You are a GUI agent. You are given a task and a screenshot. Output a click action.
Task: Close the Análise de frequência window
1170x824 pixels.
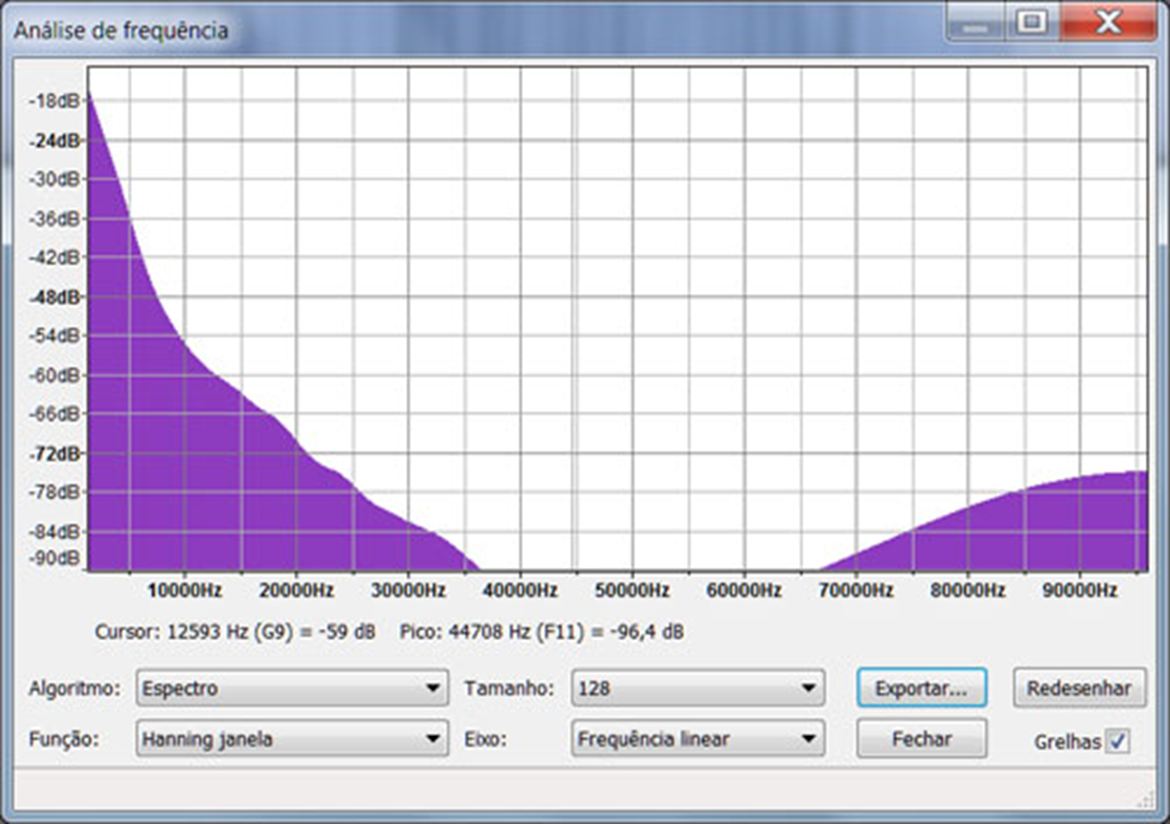point(1108,22)
